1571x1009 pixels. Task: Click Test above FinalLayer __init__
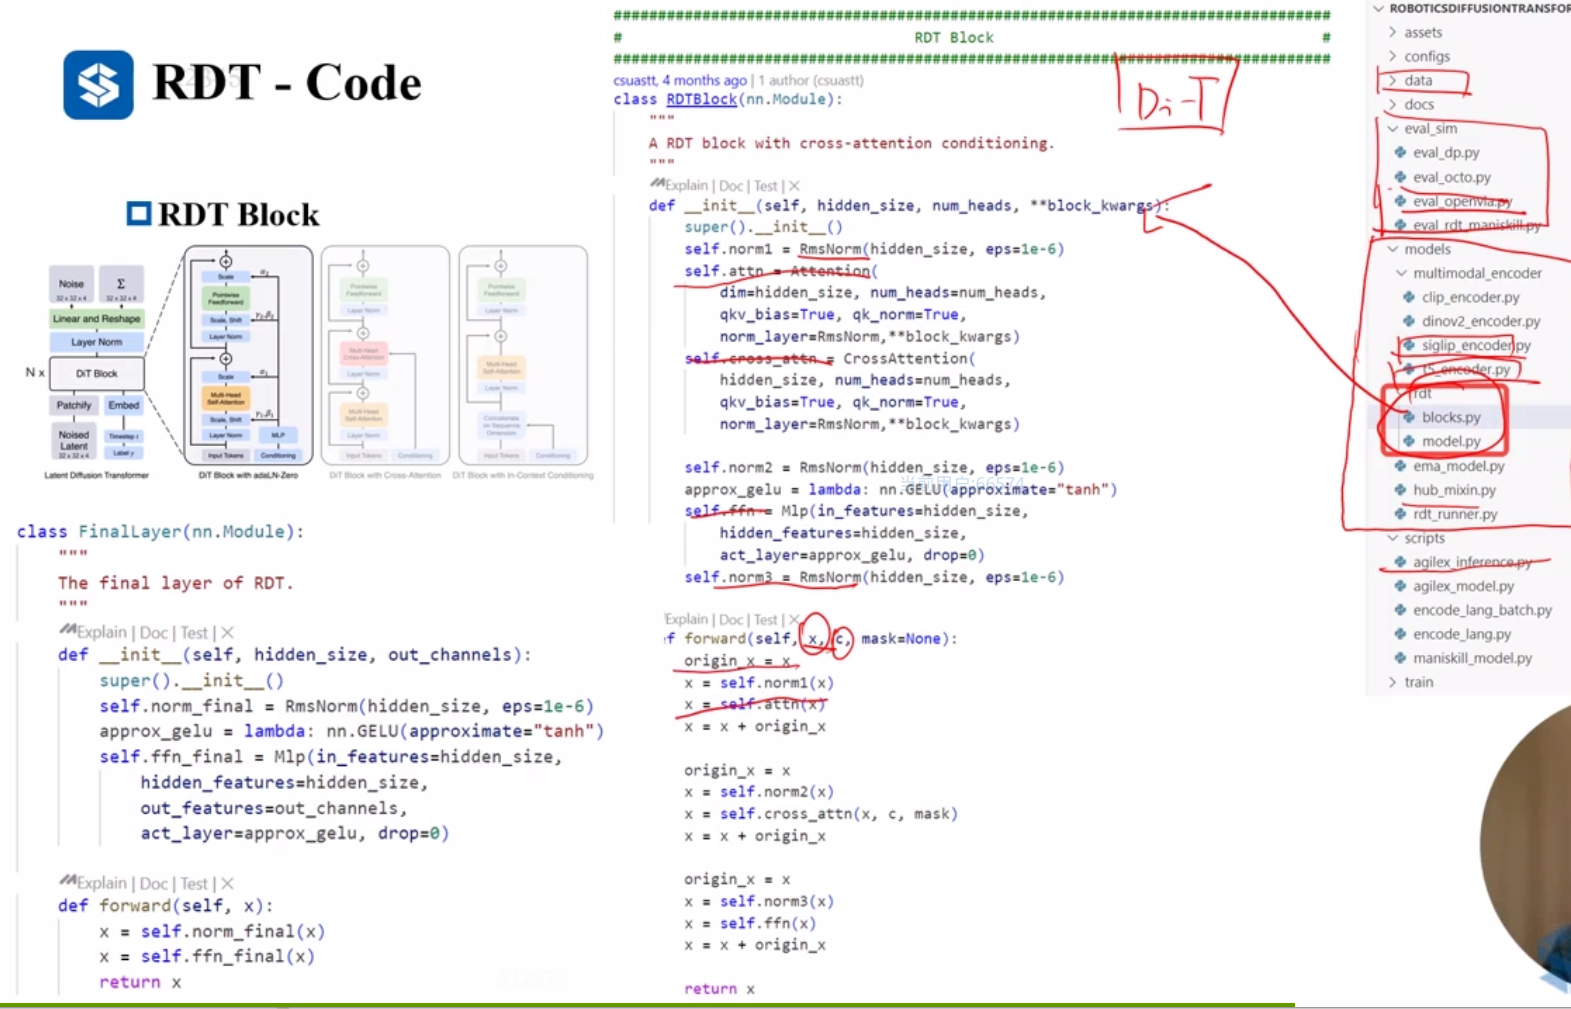[194, 632]
